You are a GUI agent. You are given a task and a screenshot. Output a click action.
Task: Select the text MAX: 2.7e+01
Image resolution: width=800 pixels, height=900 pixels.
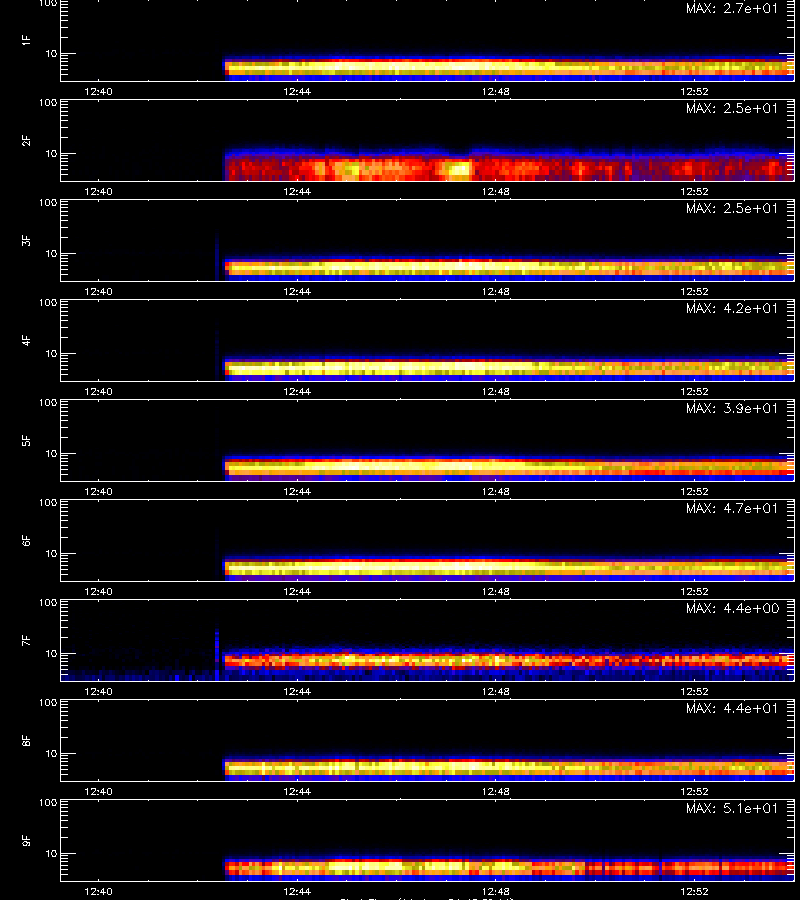(732, 9)
